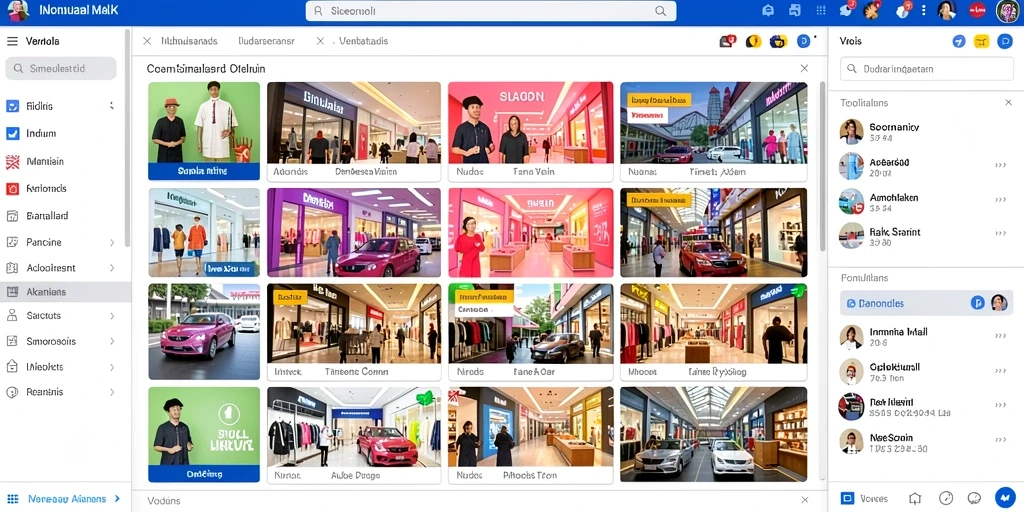Click the red Fsriomds sidebar icon
The height and width of the screenshot is (512, 1024).
12,189
